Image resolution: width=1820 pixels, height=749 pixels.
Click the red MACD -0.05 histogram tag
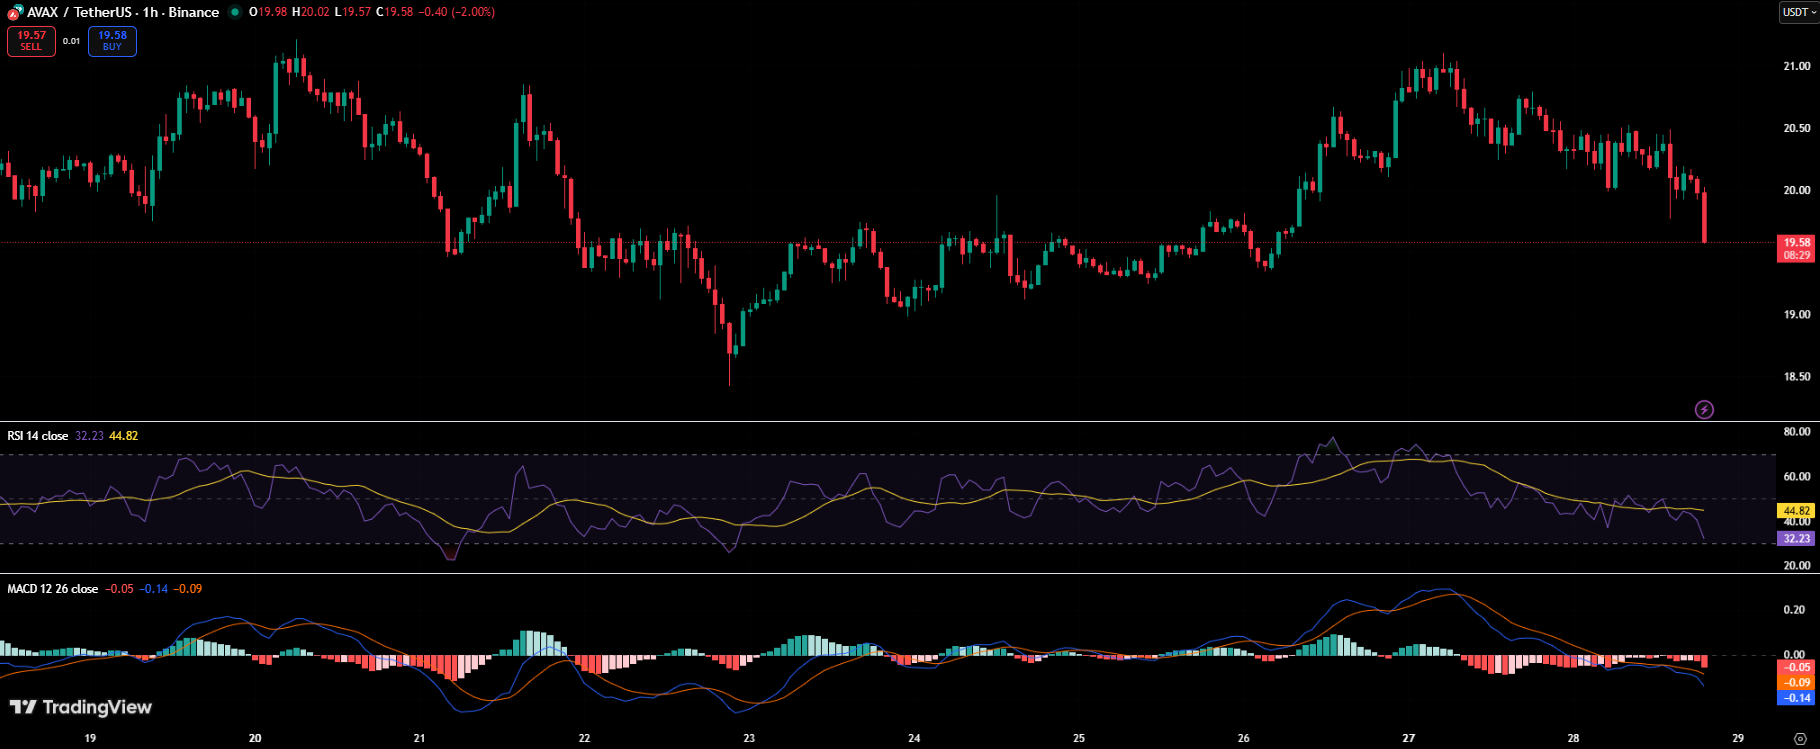(x=1797, y=667)
